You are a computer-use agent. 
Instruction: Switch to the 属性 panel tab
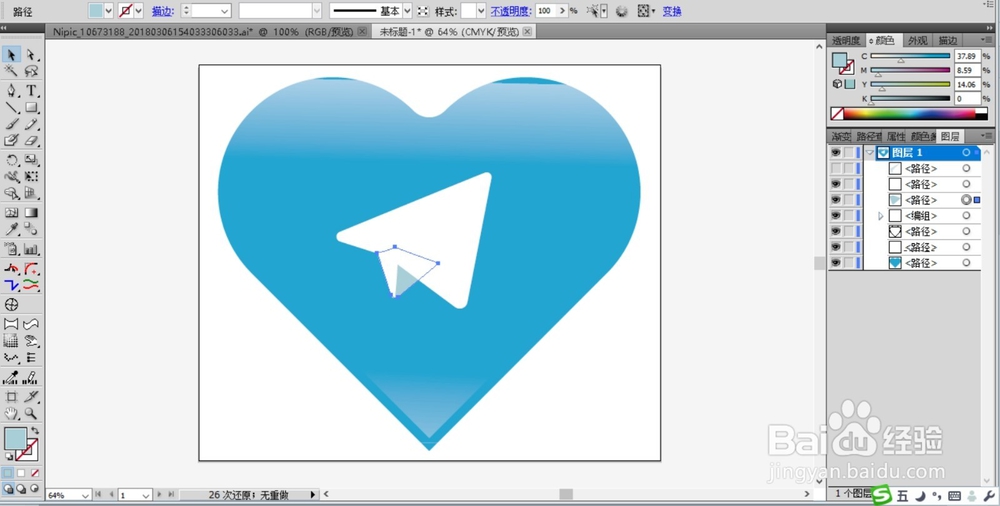(895, 137)
